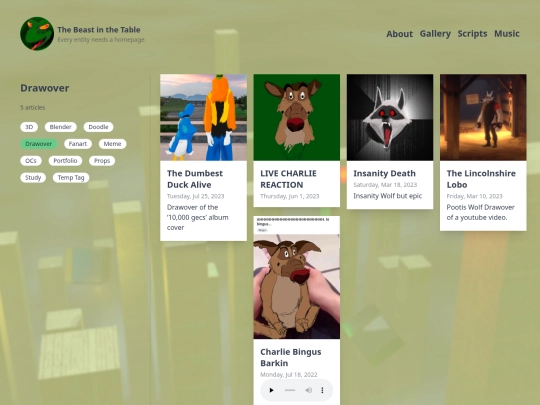Image resolution: width=540 pixels, height=405 pixels.
Task: Click The Beast in the Table title
Action: point(99,30)
